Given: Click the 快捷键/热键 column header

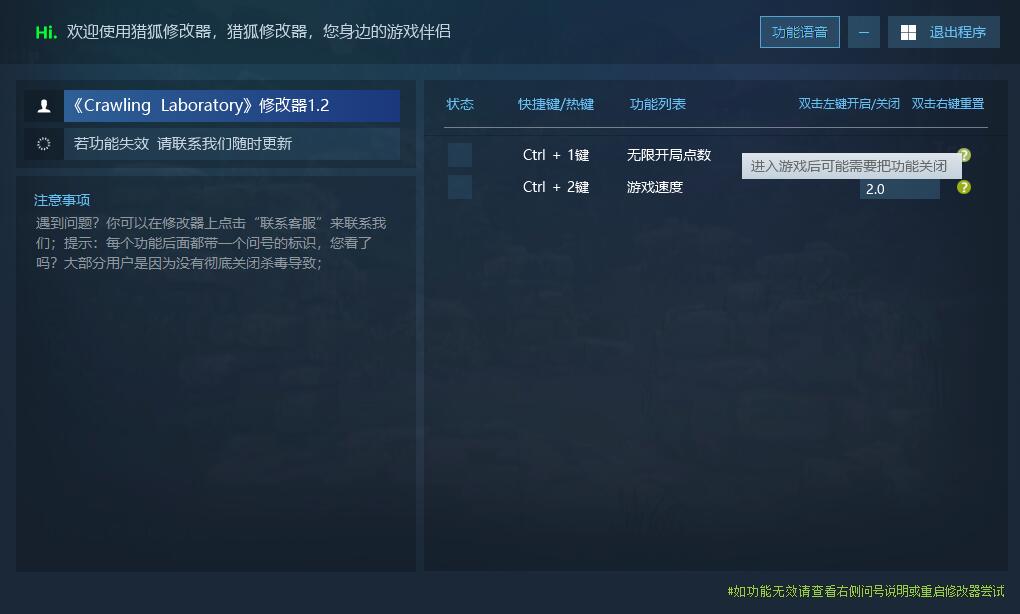Looking at the screenshot, I should 556,104.
